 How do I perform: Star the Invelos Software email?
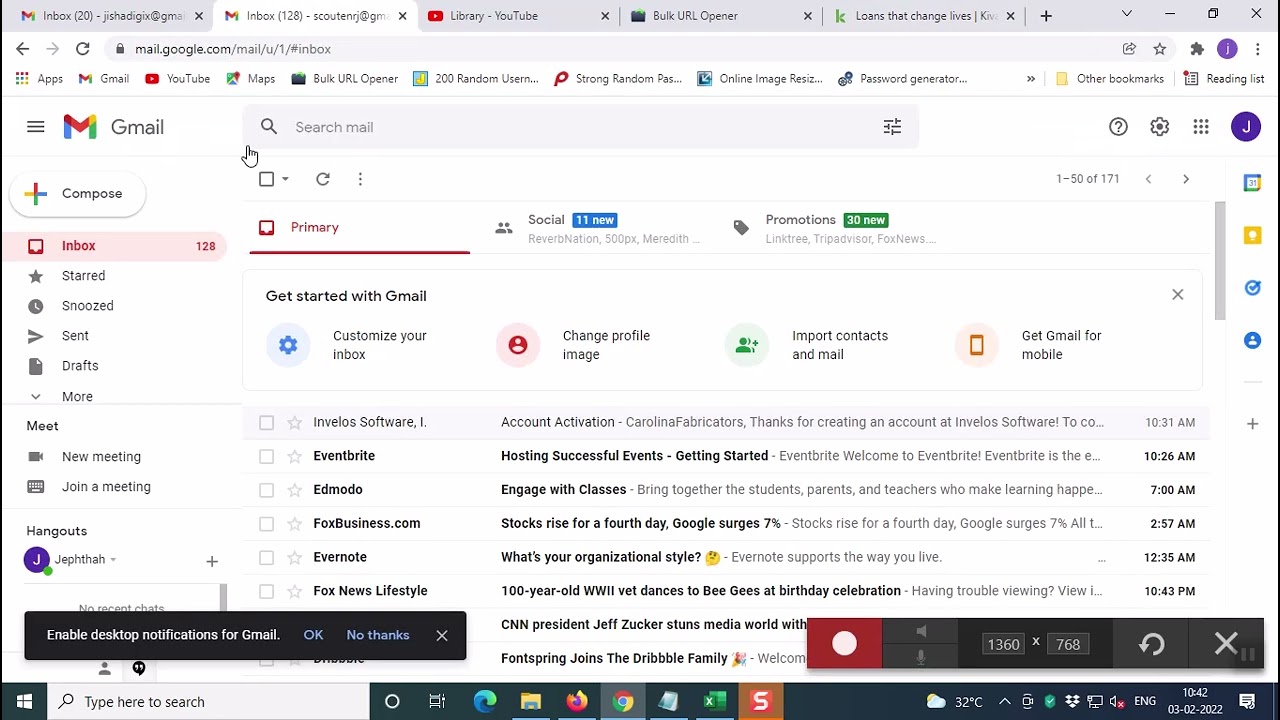(x=294, y=422)
